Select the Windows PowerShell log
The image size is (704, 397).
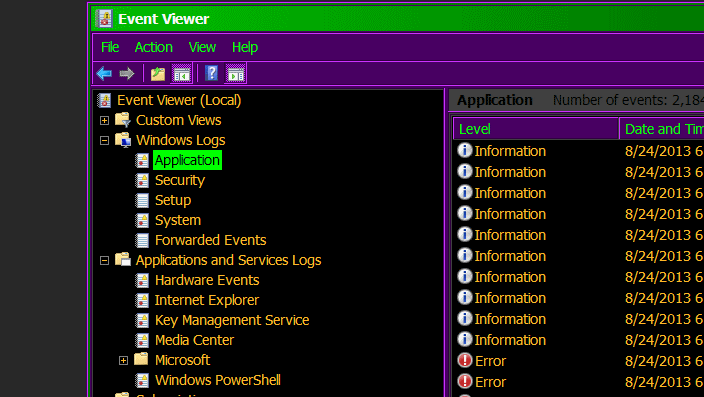(x=218, y=380)
